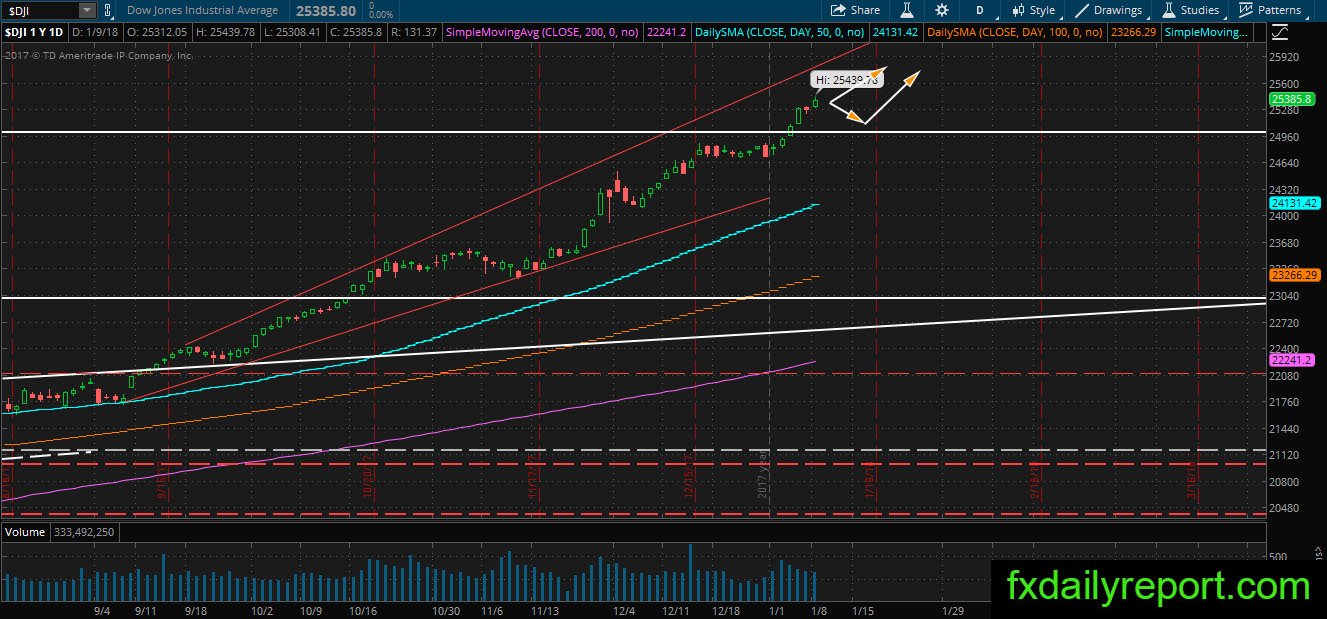The height and width of the screenshot is (619, 1327).
Task: Click the Drawings pencil line icon
Action: 1082,10
